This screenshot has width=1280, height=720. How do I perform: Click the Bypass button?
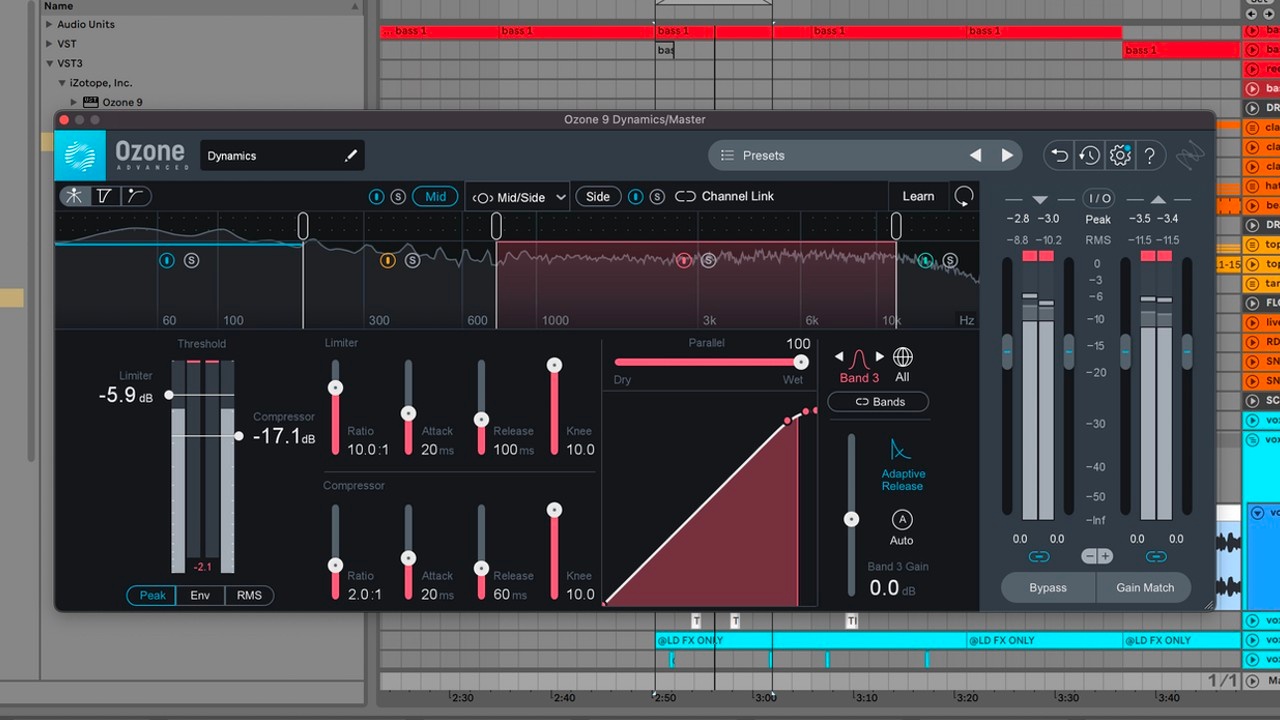[x=1047, y=587]
